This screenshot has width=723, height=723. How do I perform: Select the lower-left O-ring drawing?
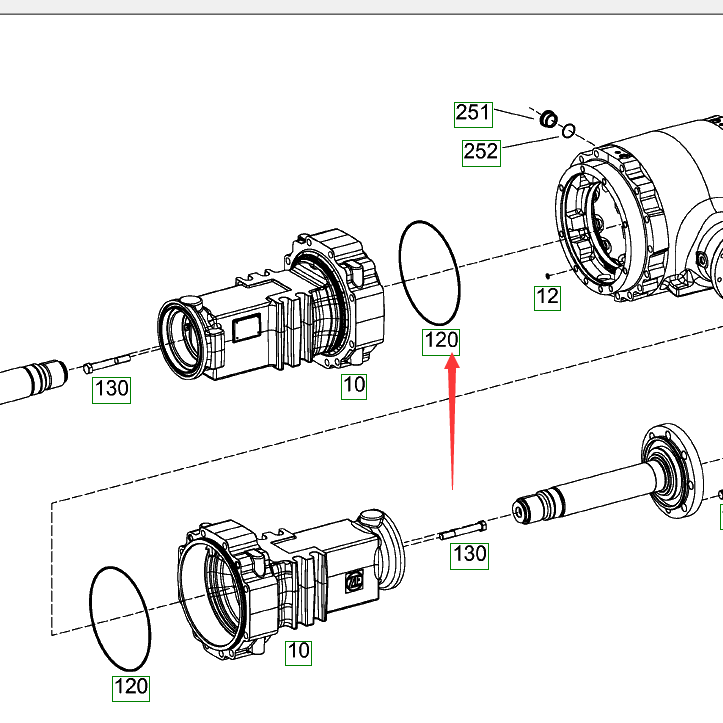click(120, 617)
